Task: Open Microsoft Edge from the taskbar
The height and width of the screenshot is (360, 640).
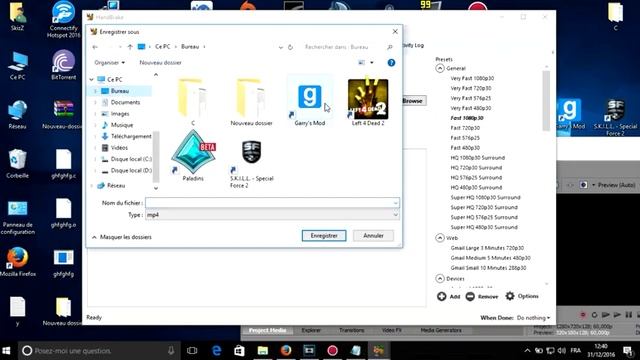Action: click(216, 351)
